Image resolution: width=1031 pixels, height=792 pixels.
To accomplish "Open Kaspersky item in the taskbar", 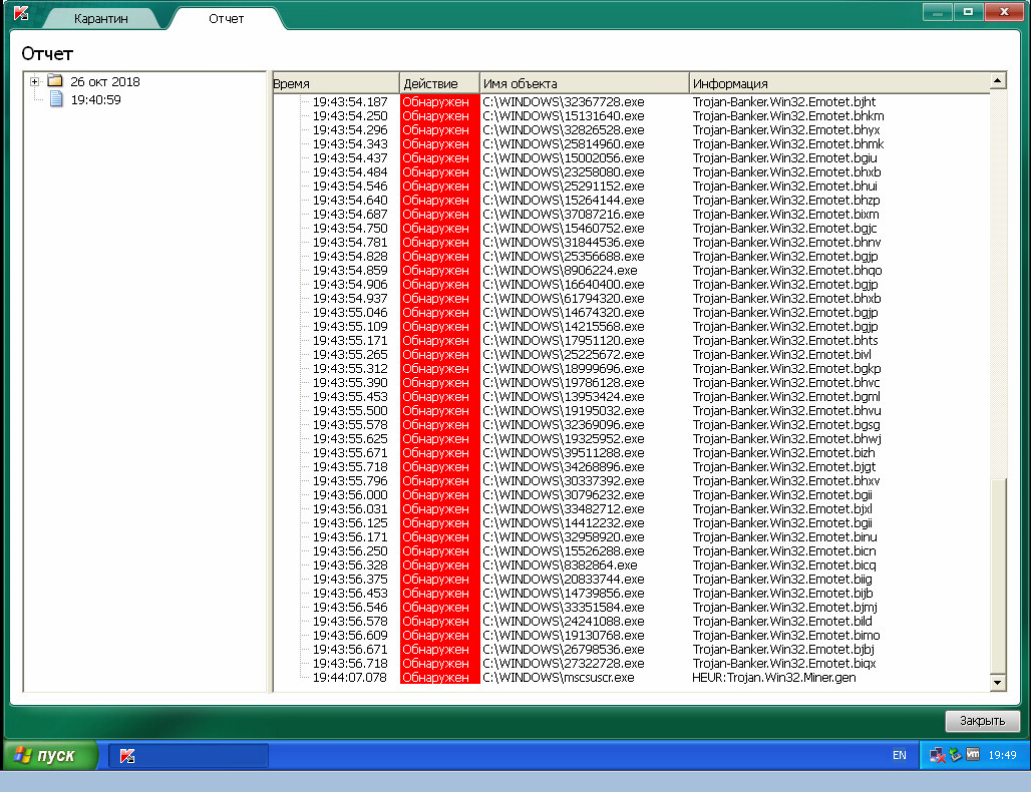I will click(x=188, y=756).
